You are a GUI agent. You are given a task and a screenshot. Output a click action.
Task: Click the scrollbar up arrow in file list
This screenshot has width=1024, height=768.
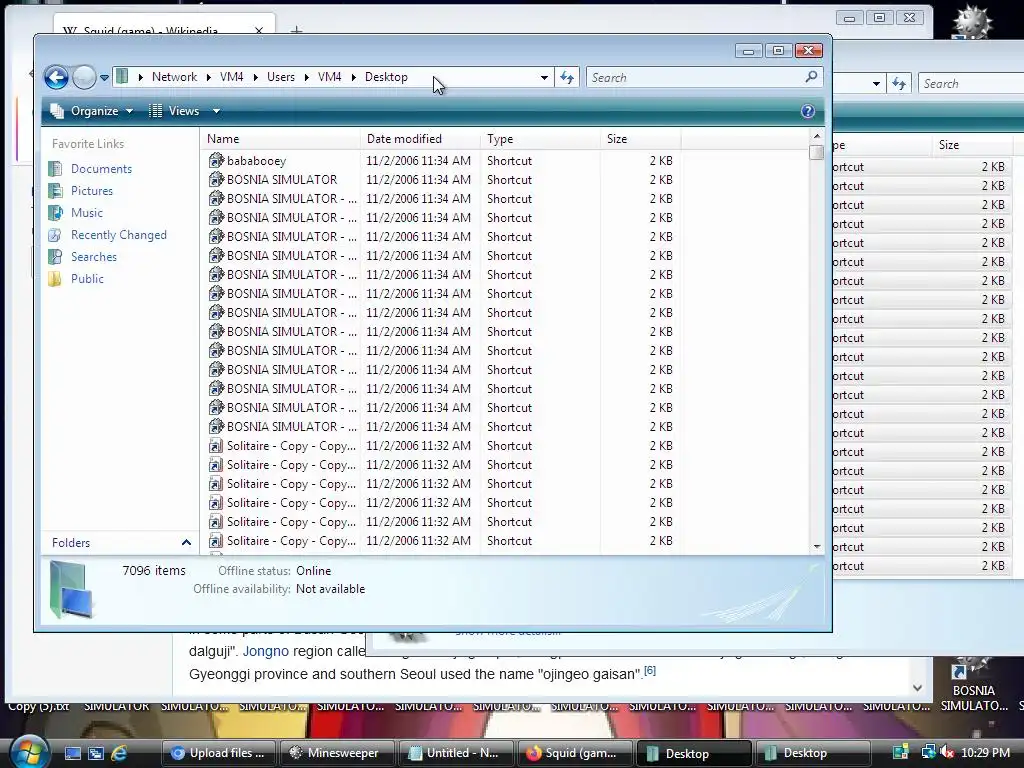pyautogui.click(x=816, y=136)
